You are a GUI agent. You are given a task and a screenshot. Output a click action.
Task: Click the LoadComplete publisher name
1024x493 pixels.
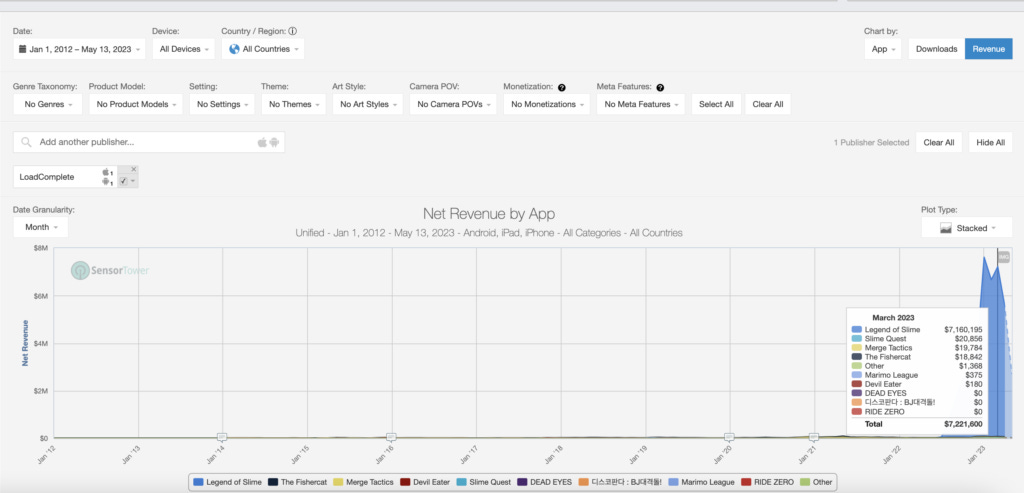coord(47,177)
